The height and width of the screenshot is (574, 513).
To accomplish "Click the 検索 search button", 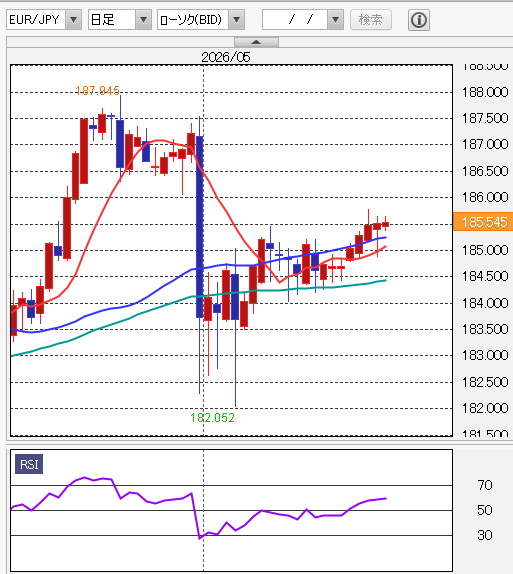I will (x=371, y=20).
